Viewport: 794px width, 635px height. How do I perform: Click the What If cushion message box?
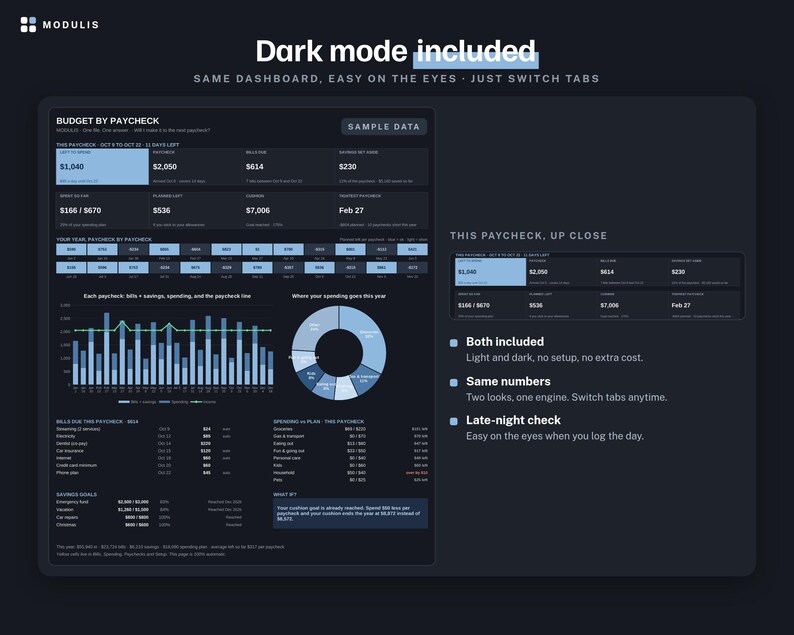[x=350, y=513]
